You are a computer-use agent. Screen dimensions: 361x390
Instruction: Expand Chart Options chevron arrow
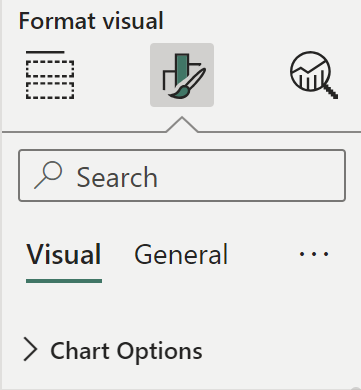pos(30,349)
